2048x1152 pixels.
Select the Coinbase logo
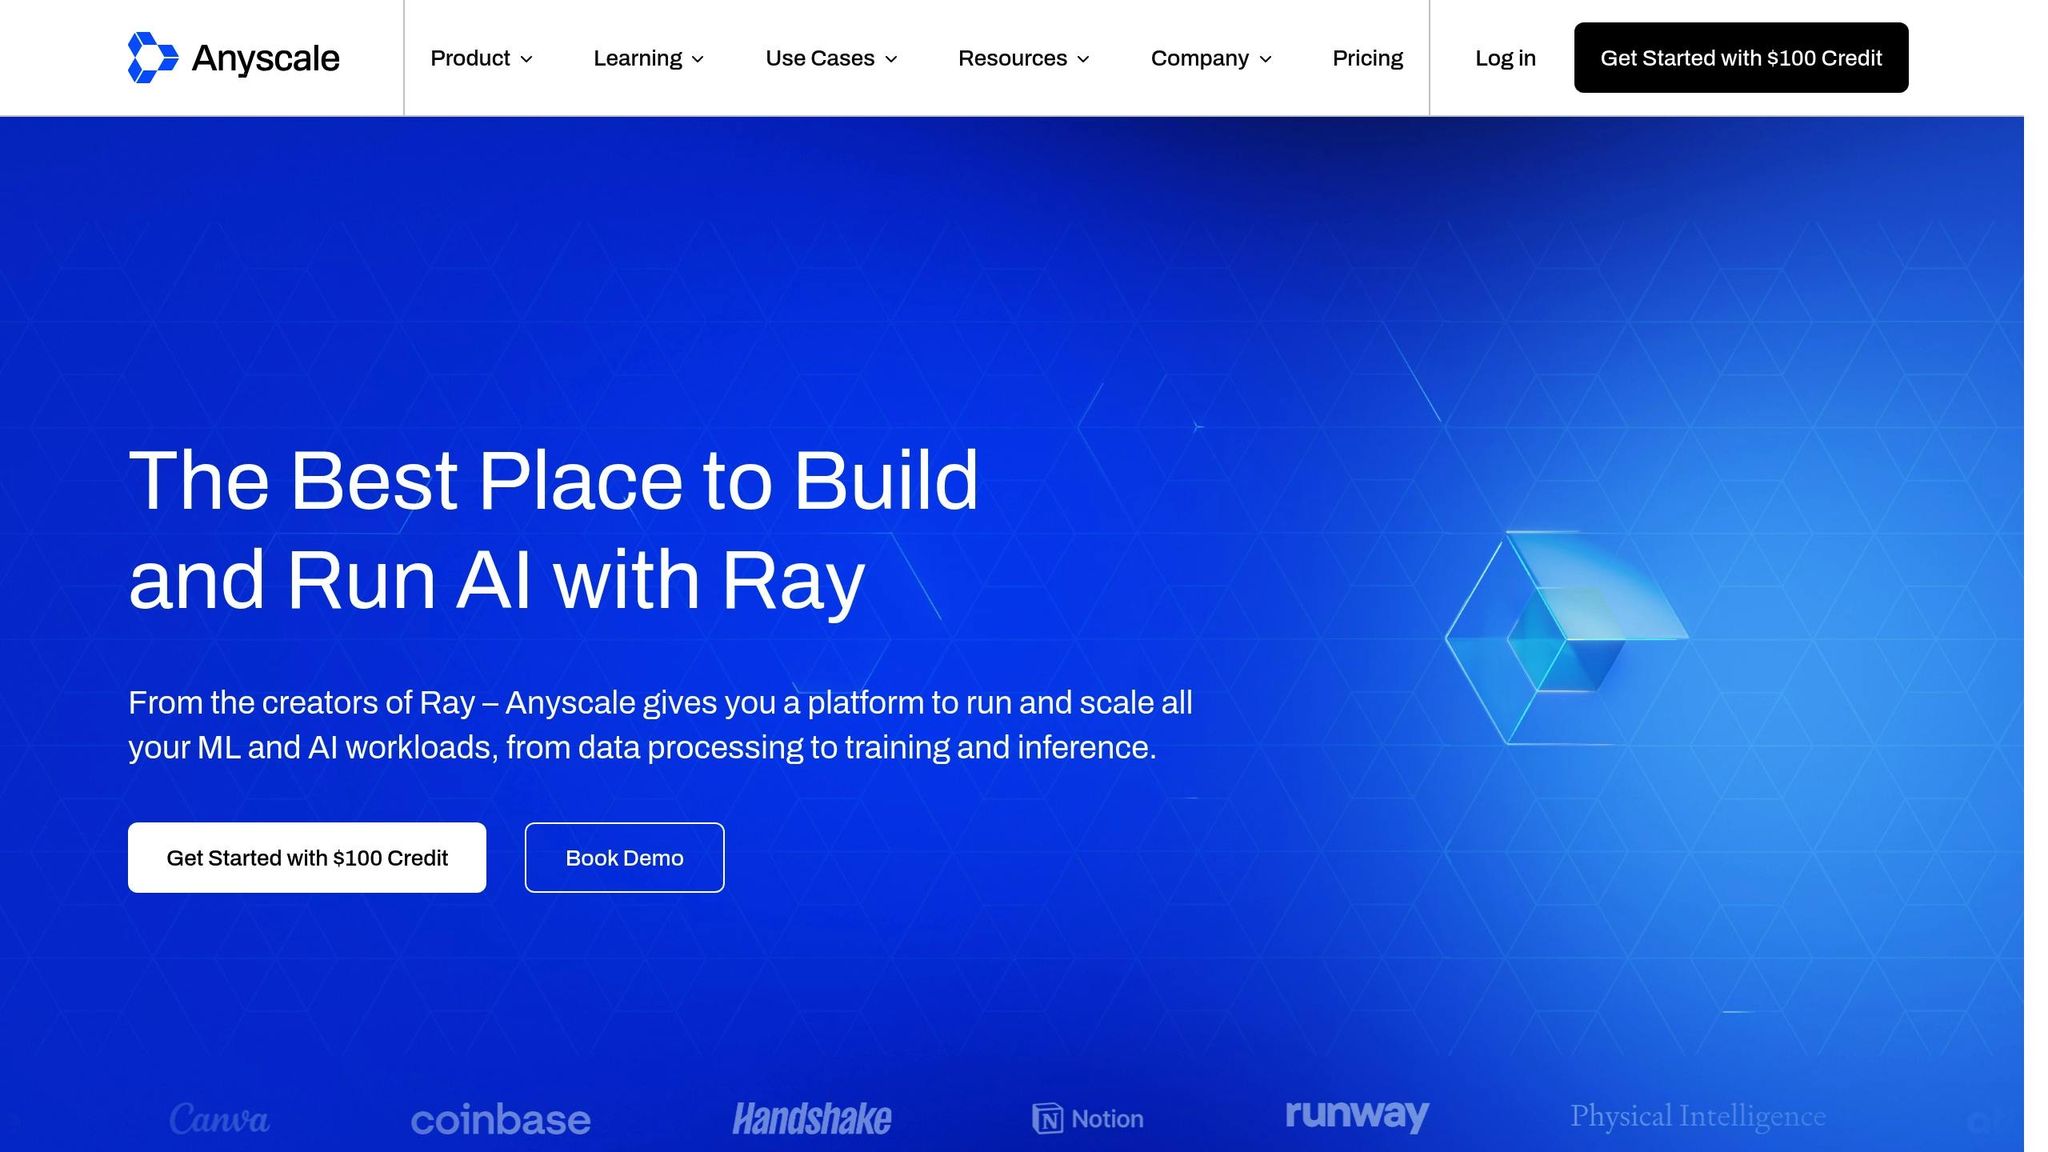click(502, 1119)
